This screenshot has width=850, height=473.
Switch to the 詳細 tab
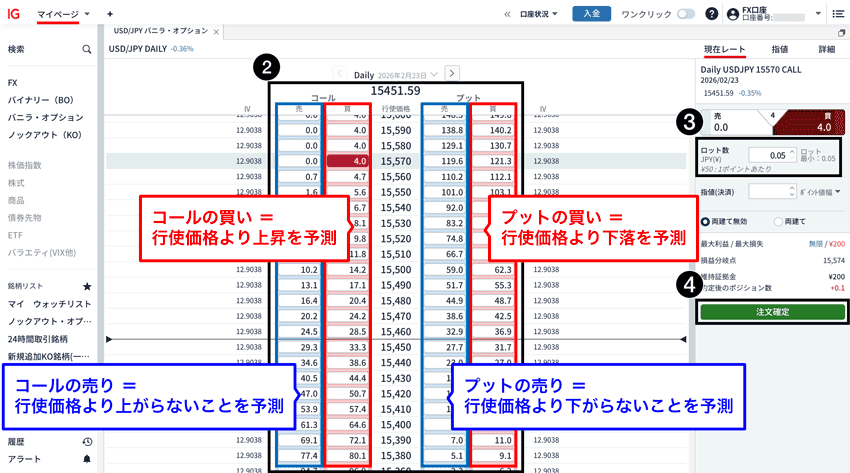(827, 49)
